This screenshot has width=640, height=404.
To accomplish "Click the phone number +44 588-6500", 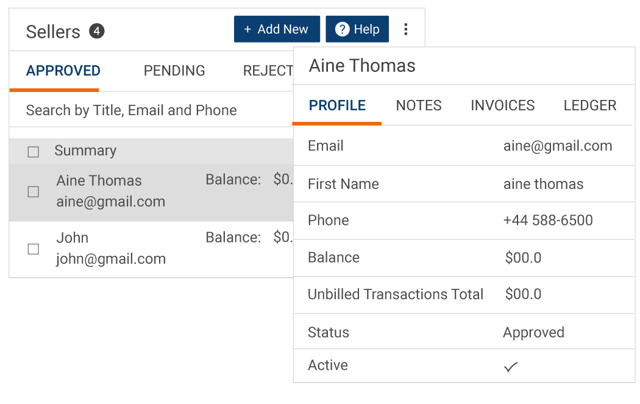I will click(548, 220).
